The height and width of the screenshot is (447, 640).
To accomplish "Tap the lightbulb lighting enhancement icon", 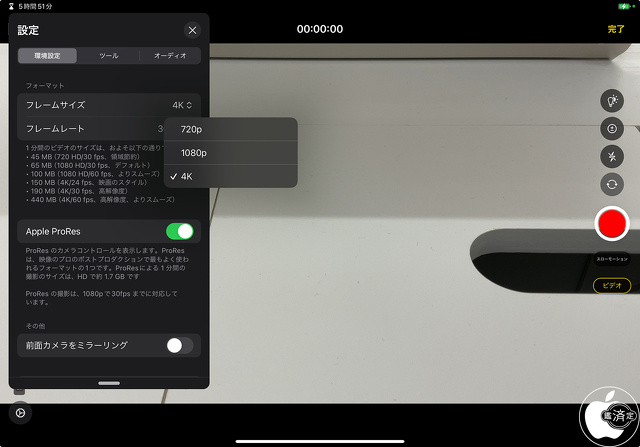I will (612, 100).
